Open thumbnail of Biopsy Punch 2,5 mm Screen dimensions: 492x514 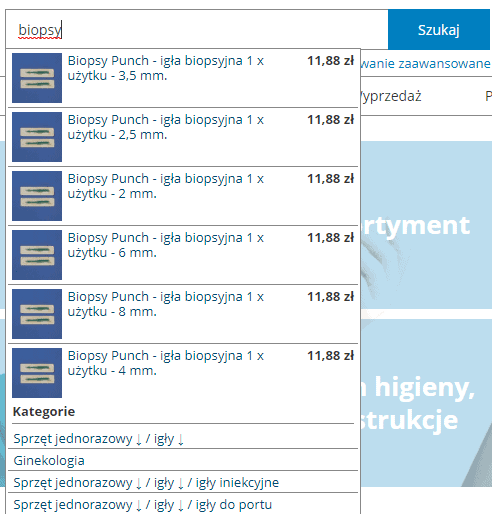[37, 137]
